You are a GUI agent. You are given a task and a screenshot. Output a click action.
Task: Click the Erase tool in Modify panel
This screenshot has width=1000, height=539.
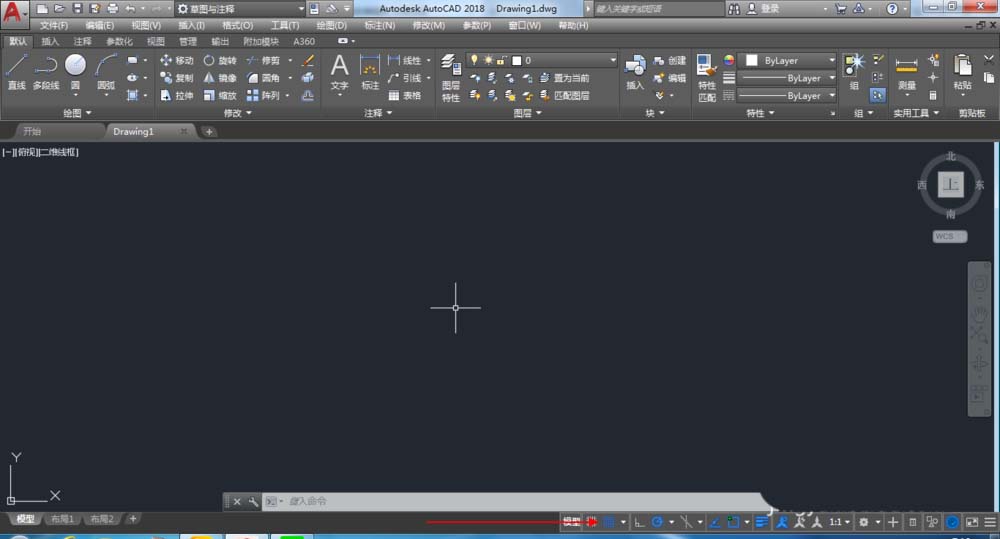[308, 61]
